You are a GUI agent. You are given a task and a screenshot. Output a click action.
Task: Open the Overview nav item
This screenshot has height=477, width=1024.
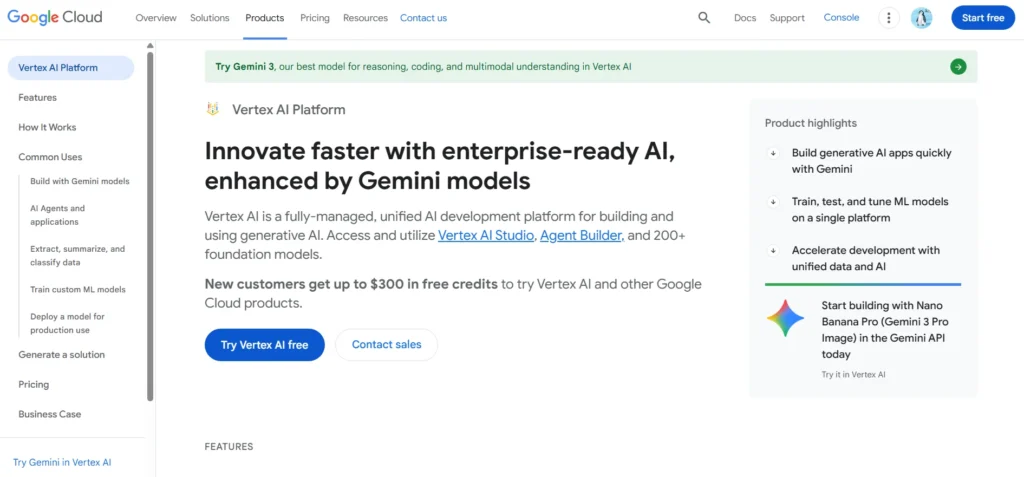(x=156, y=18)
